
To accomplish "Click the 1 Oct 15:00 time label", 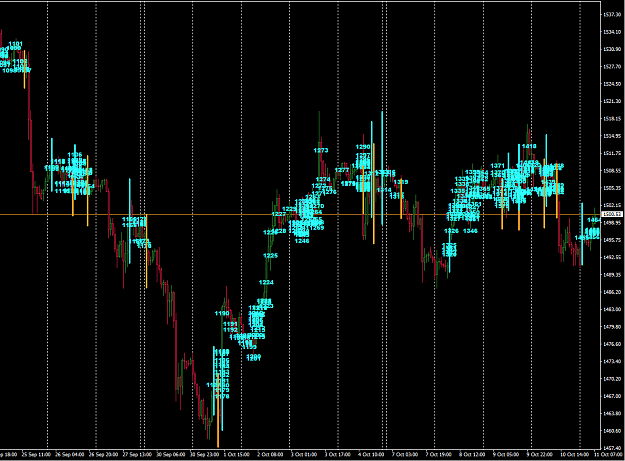I will click(x=237, y=454).
